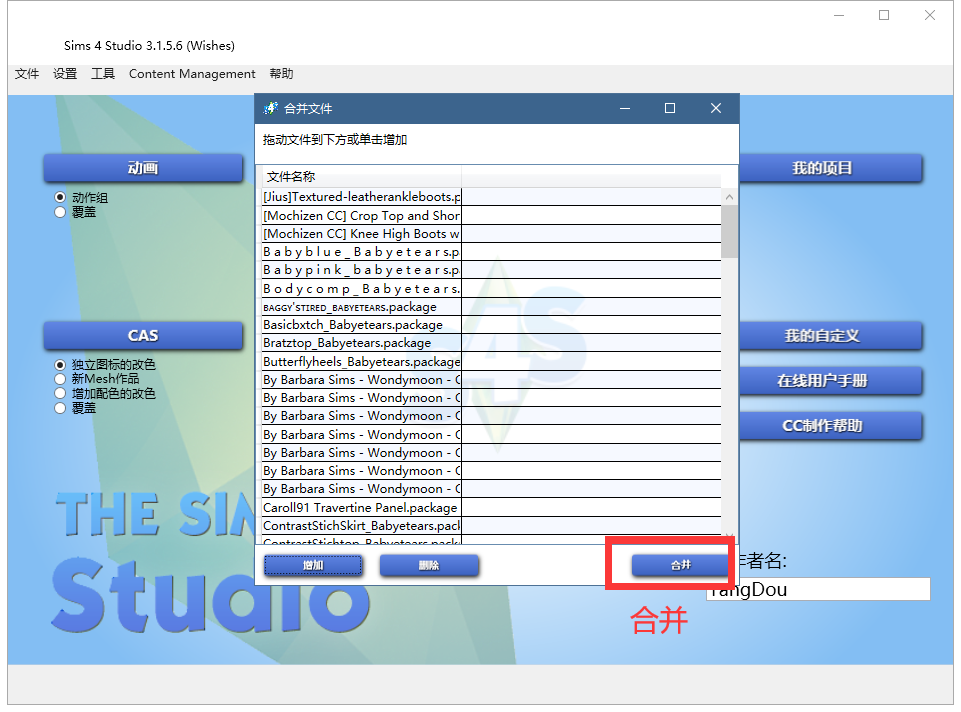This screenshot has width=961, height=712.
Task: Click the 合并 button to merge files
Action: coord(681,565)
